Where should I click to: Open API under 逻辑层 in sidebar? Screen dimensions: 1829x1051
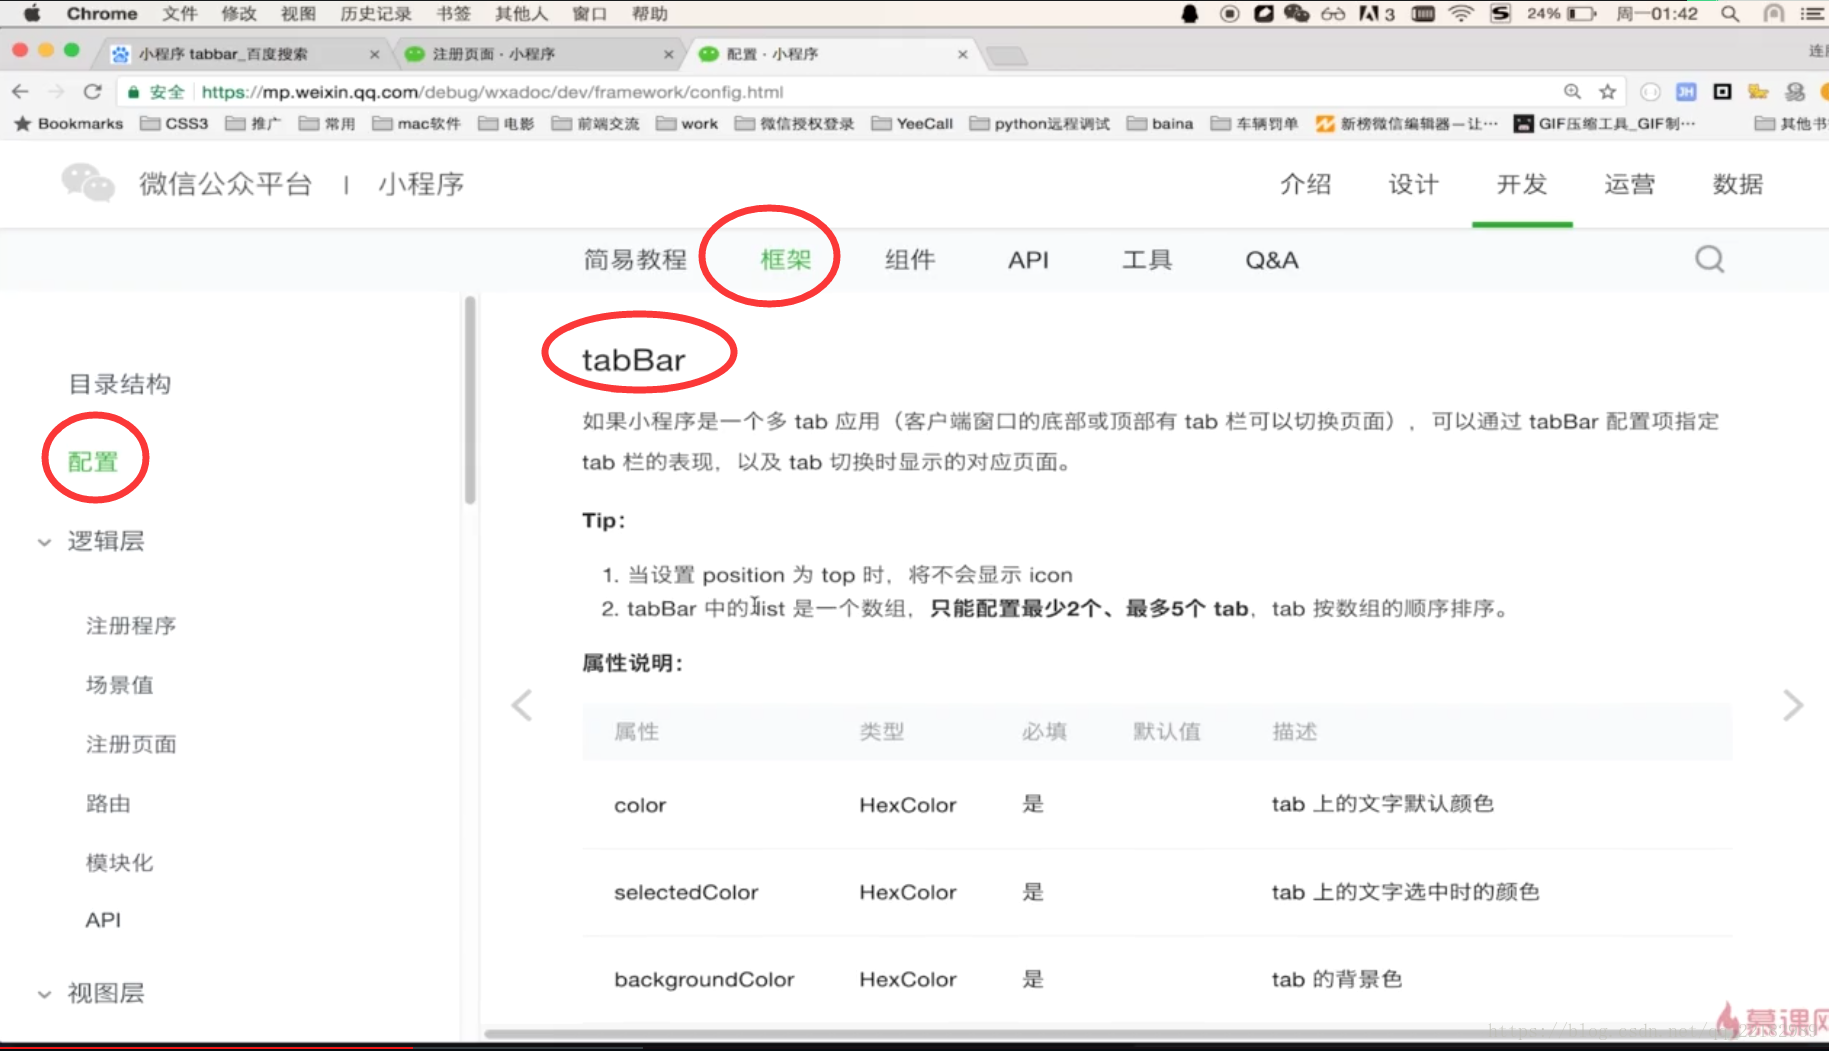pyautogui.click(x=103, y=920)
